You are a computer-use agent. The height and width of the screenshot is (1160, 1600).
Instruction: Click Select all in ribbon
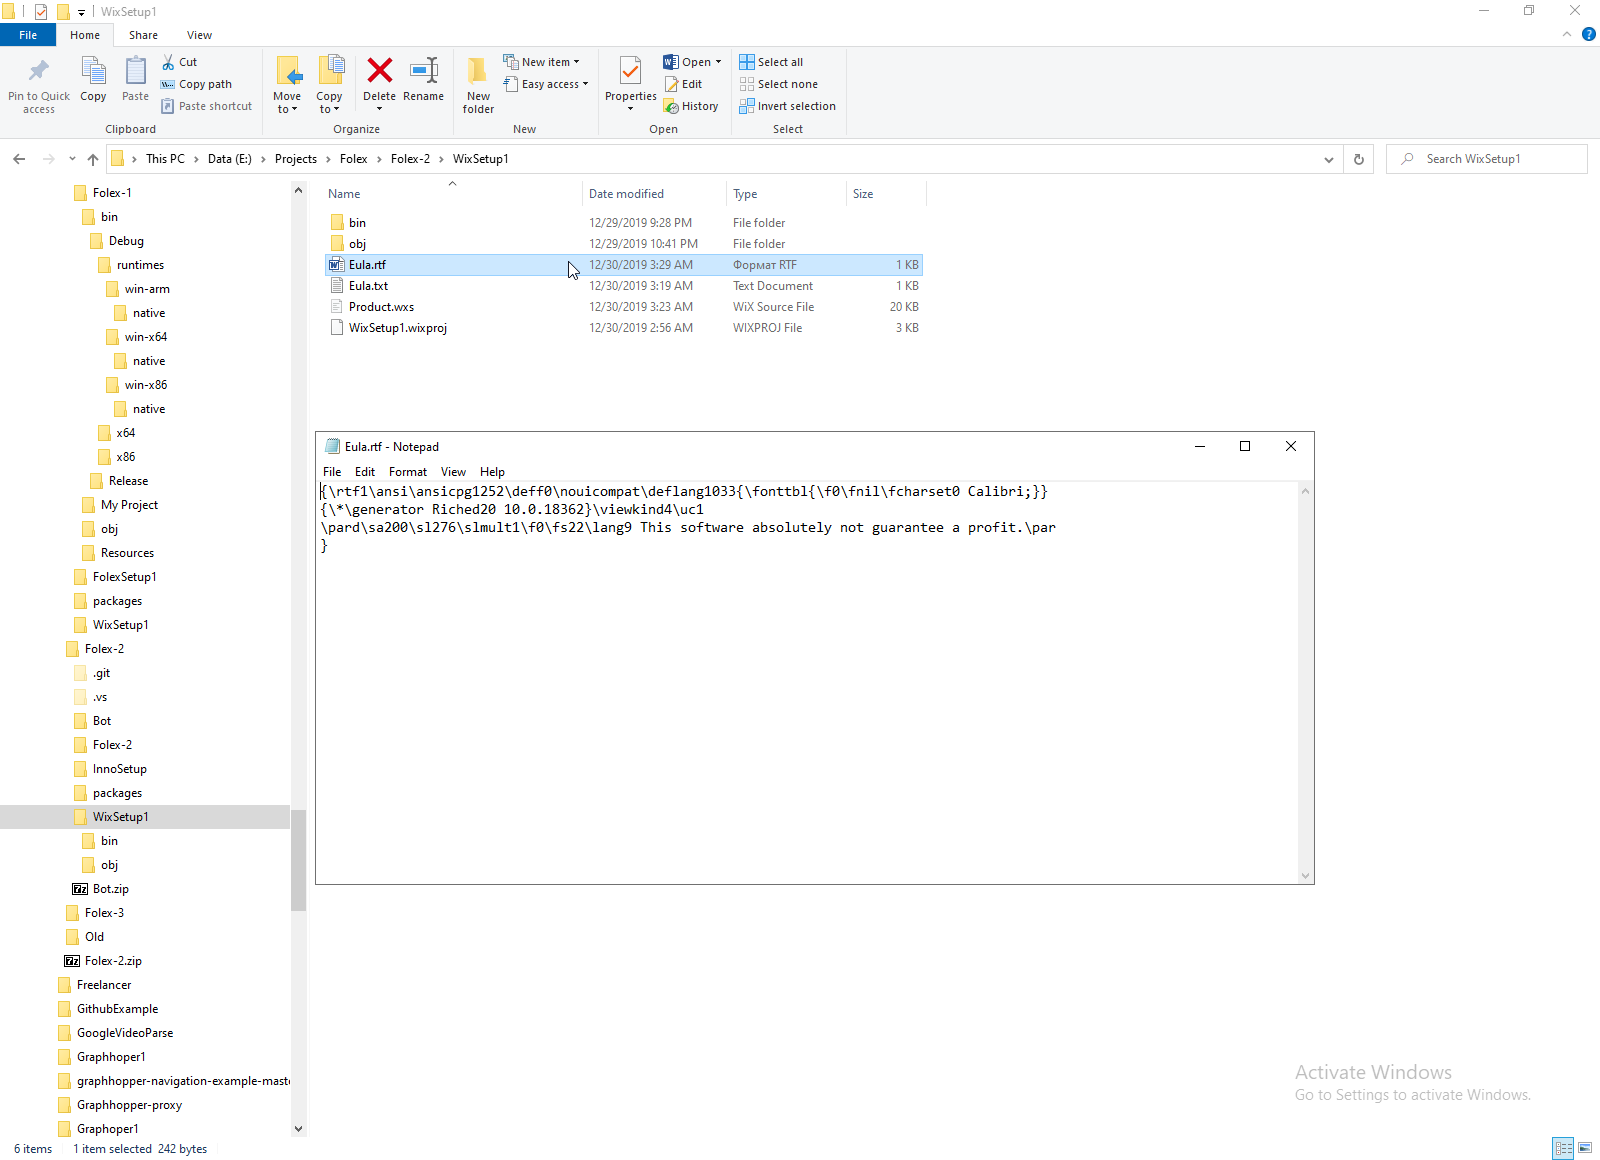771,62
